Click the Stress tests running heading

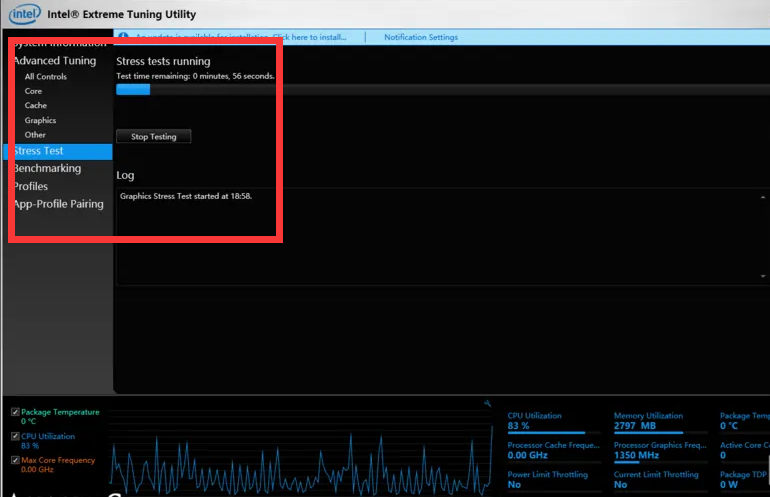tap(164, 61)
